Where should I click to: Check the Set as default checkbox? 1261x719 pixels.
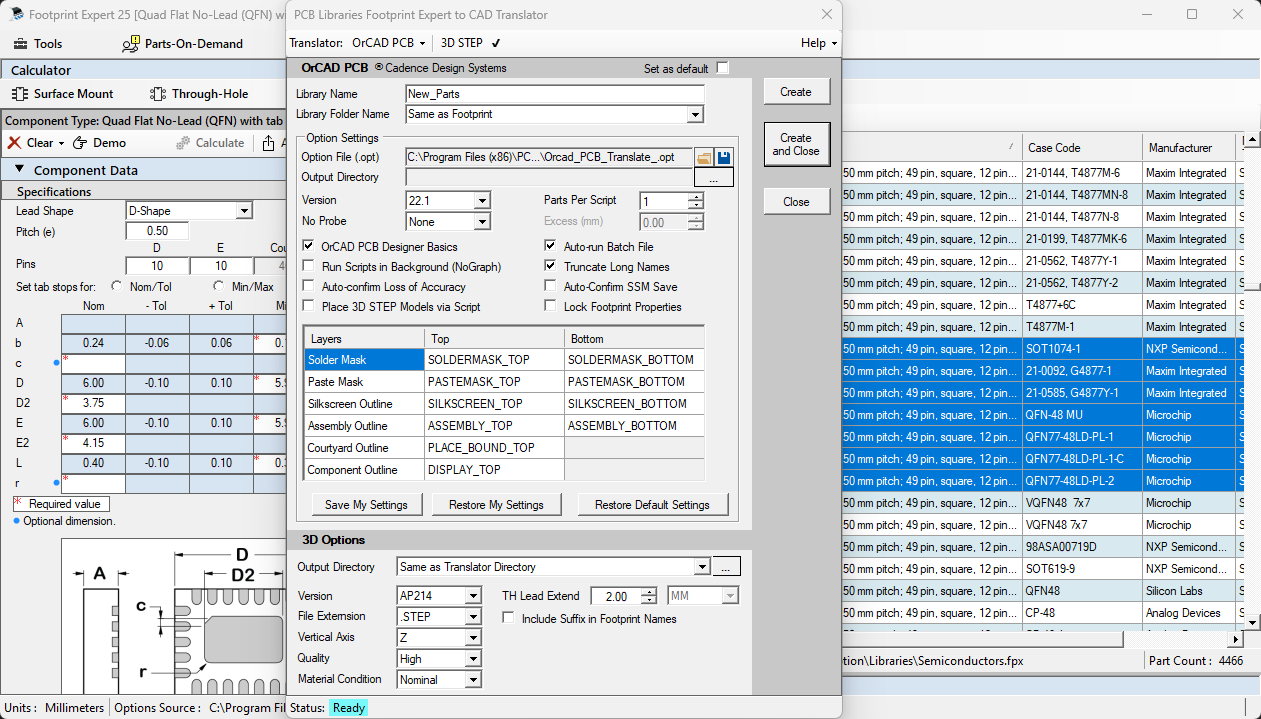pyautogui.click(x=723, y=68)
